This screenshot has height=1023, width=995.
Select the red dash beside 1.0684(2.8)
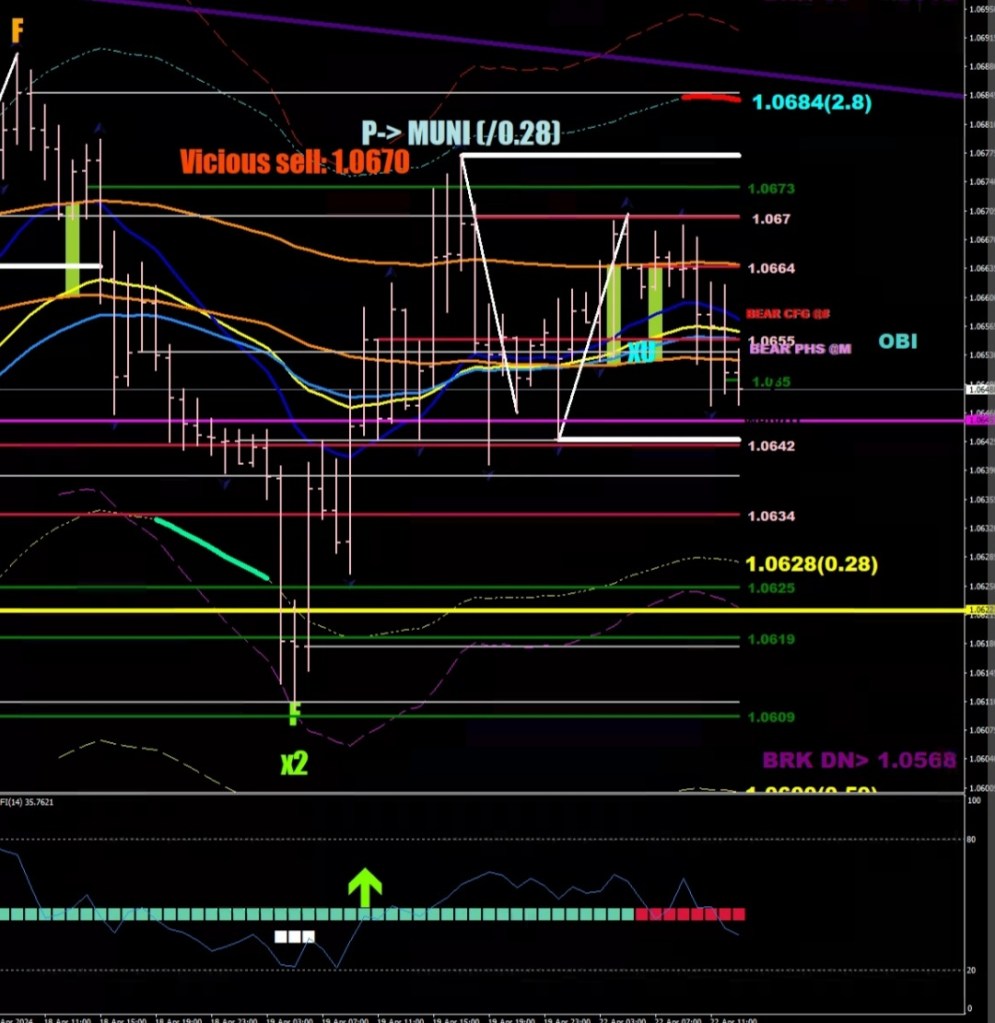tap(710, 98)
